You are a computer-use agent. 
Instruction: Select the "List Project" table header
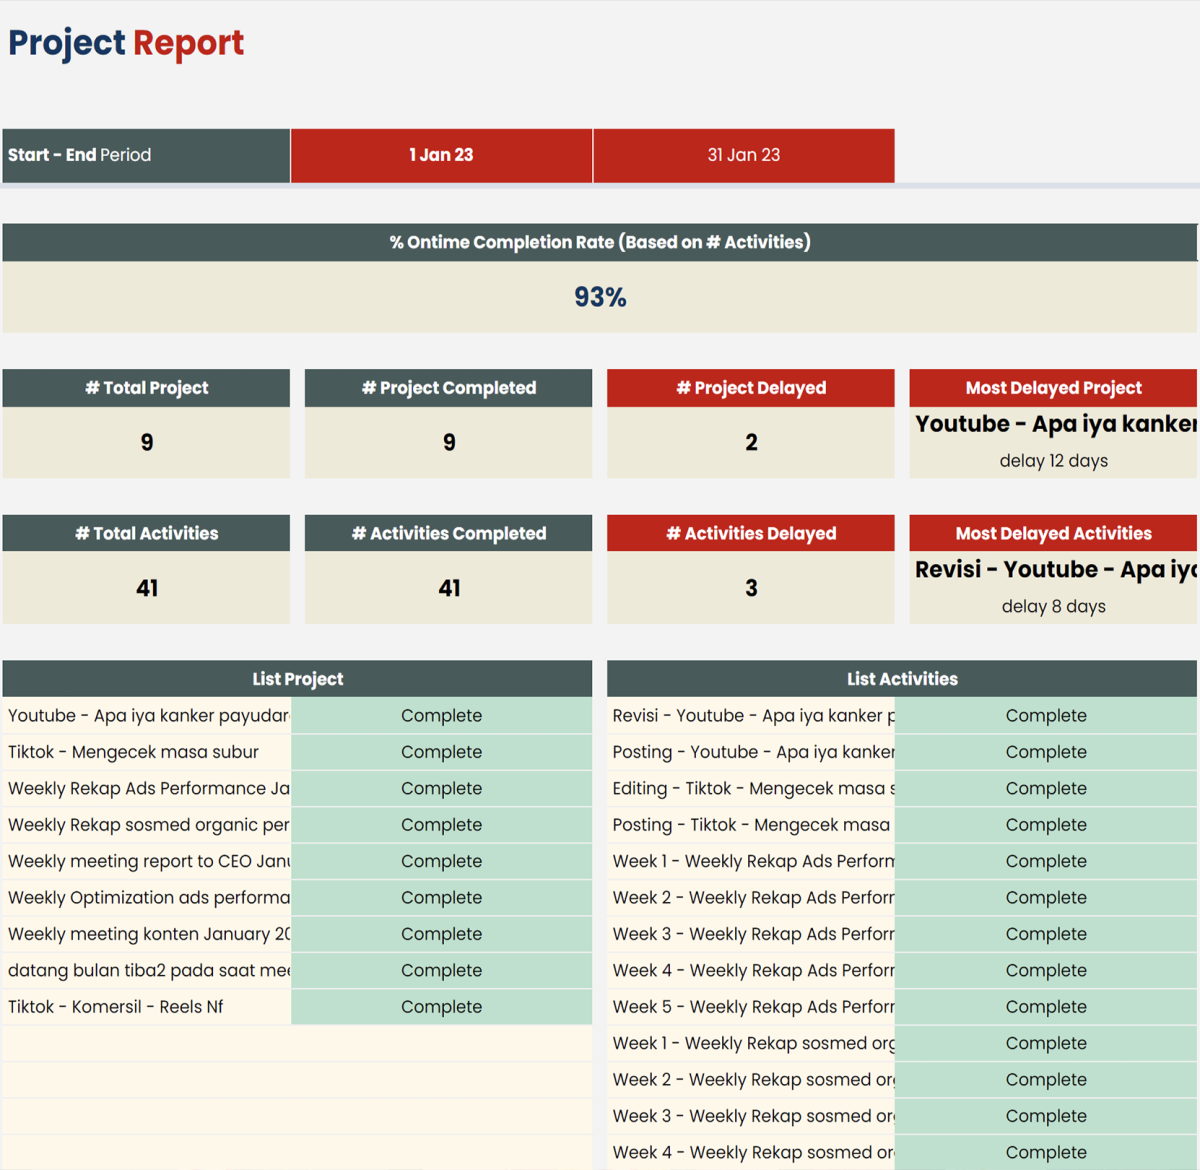(x=297, y=679)
